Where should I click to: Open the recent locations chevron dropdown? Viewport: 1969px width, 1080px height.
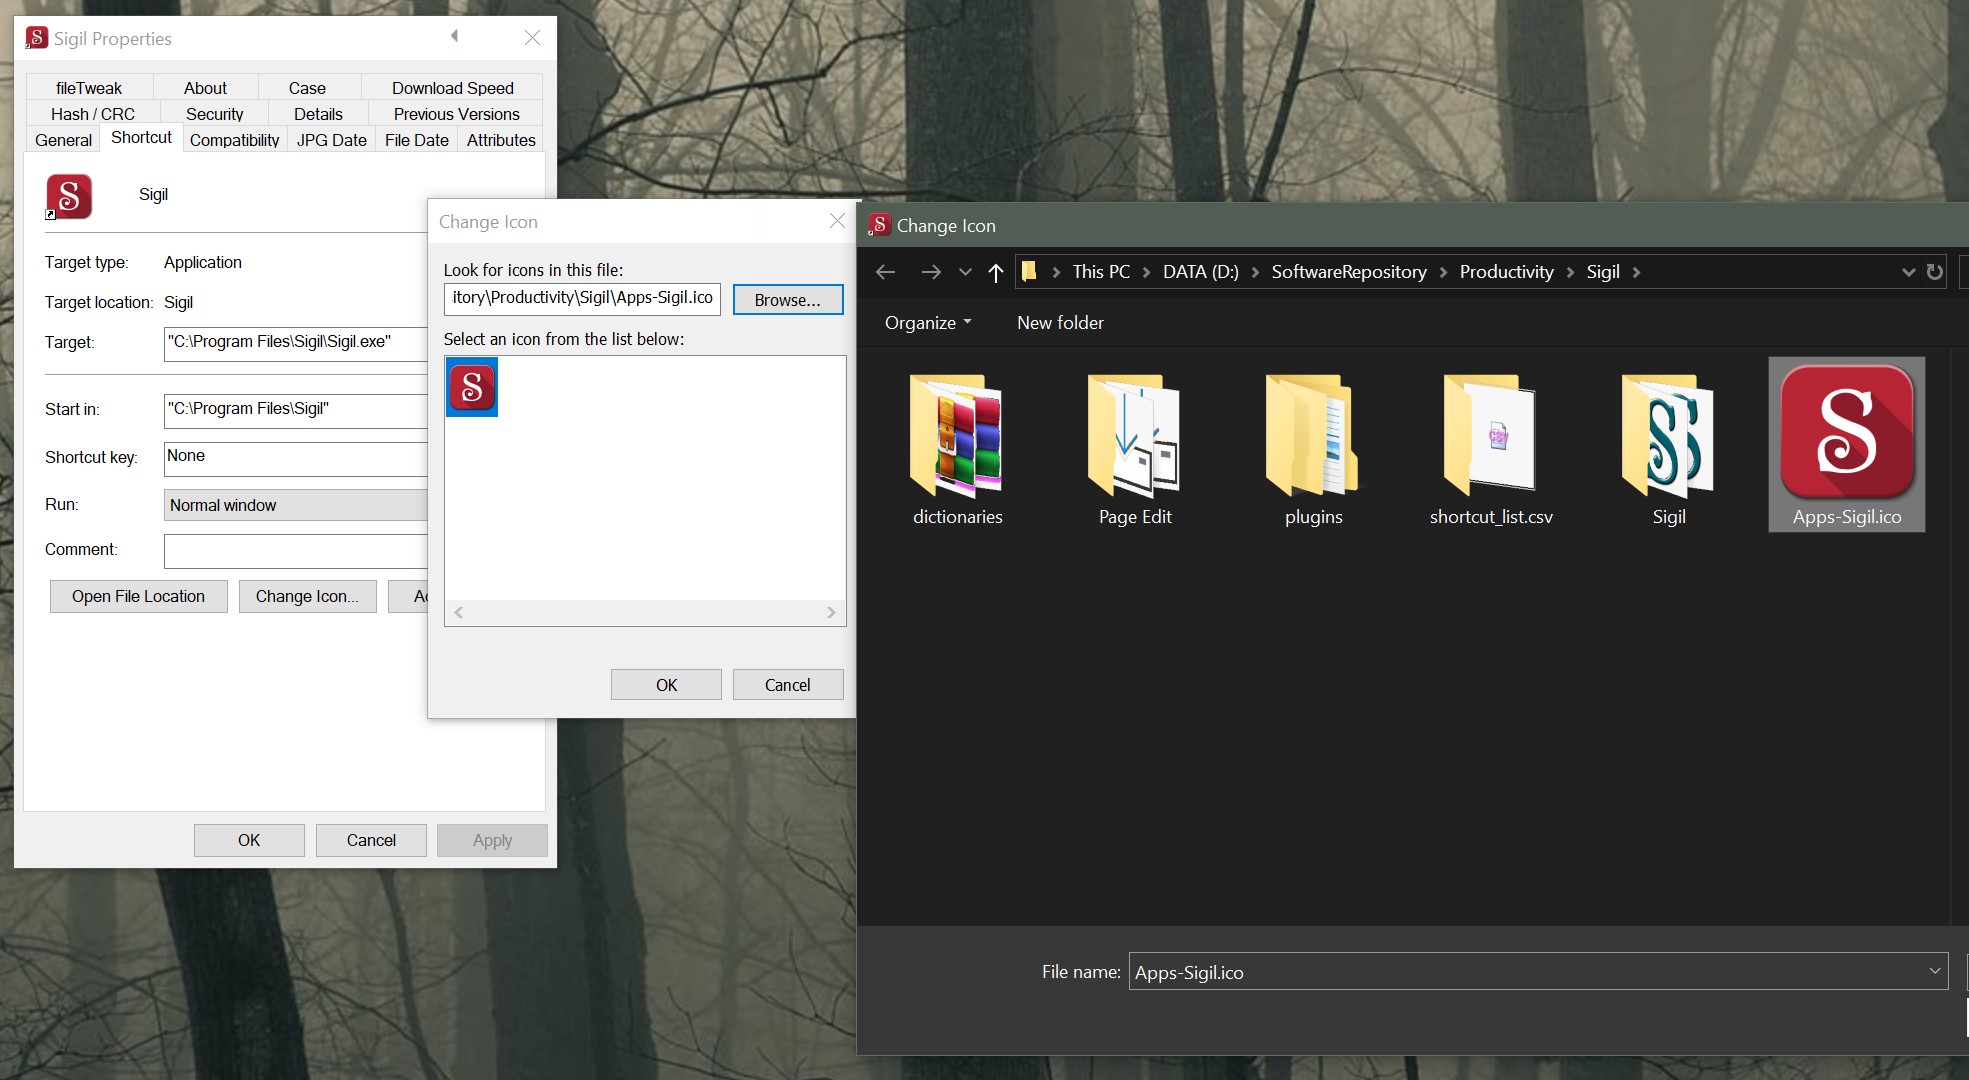coord(964,272)
